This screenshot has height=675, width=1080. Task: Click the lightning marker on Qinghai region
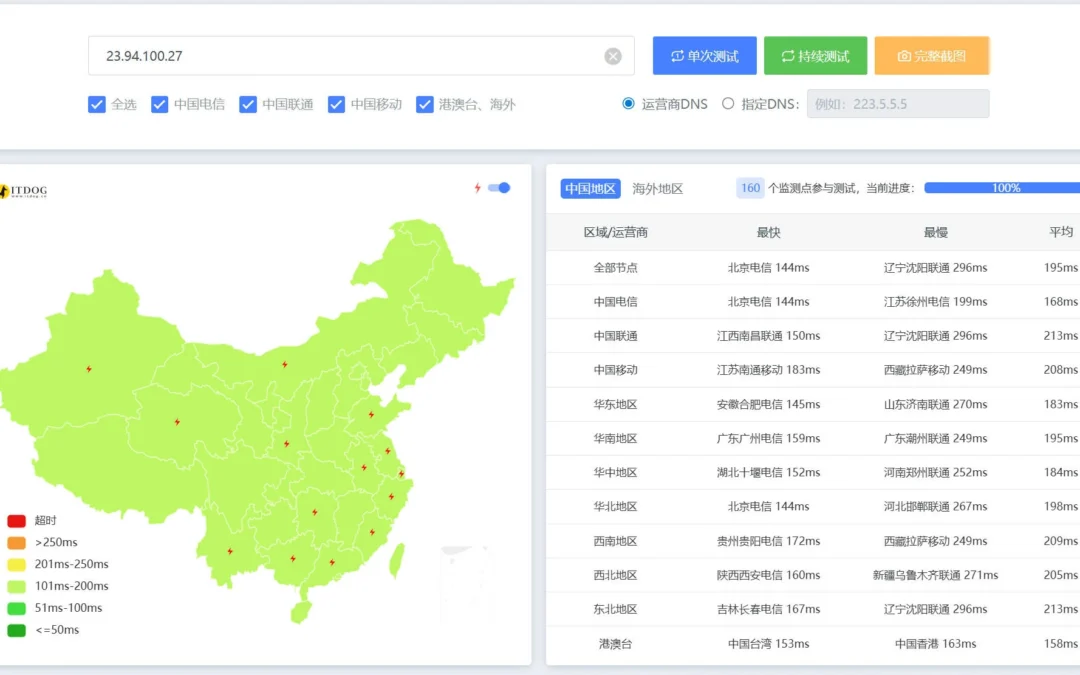pos(177,422)
